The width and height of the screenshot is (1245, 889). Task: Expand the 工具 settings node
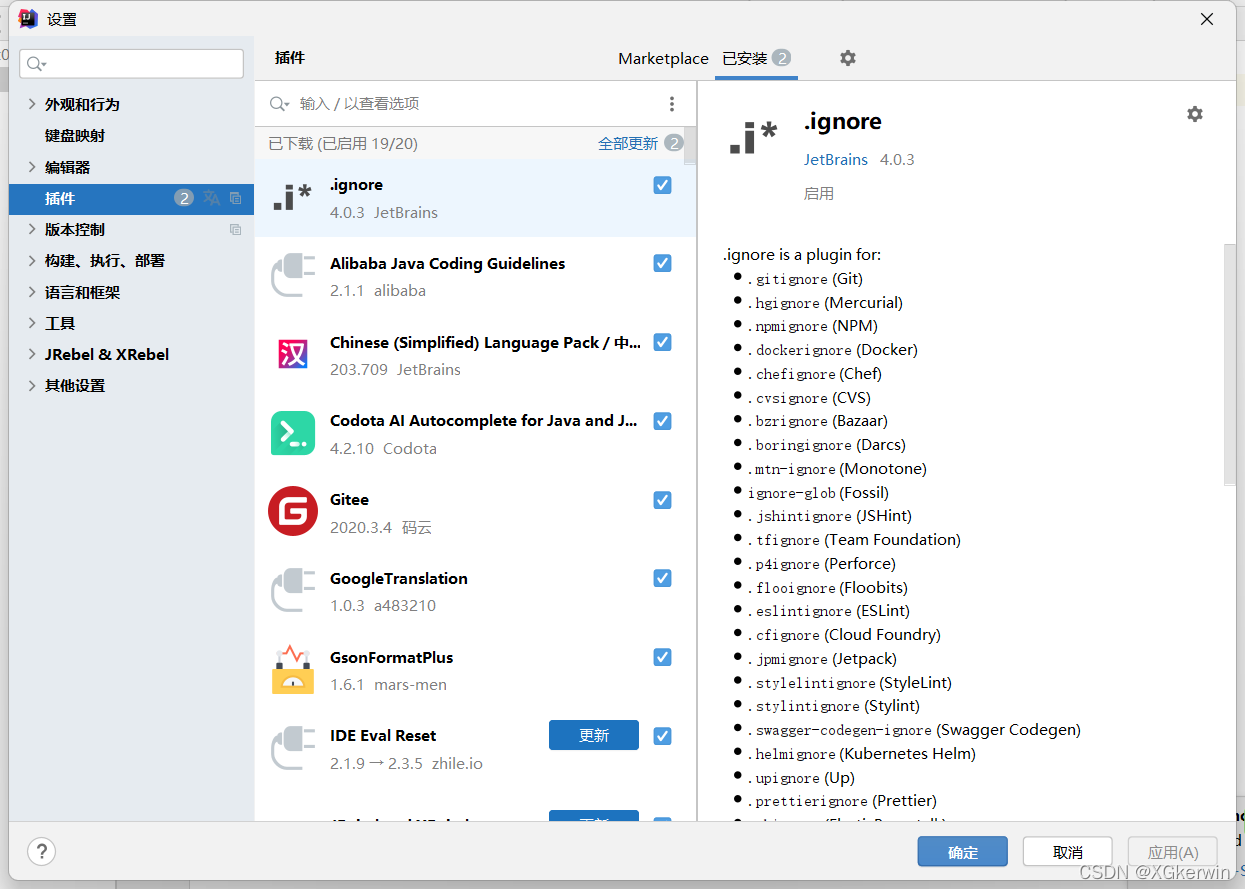click(x=32, y=323)
